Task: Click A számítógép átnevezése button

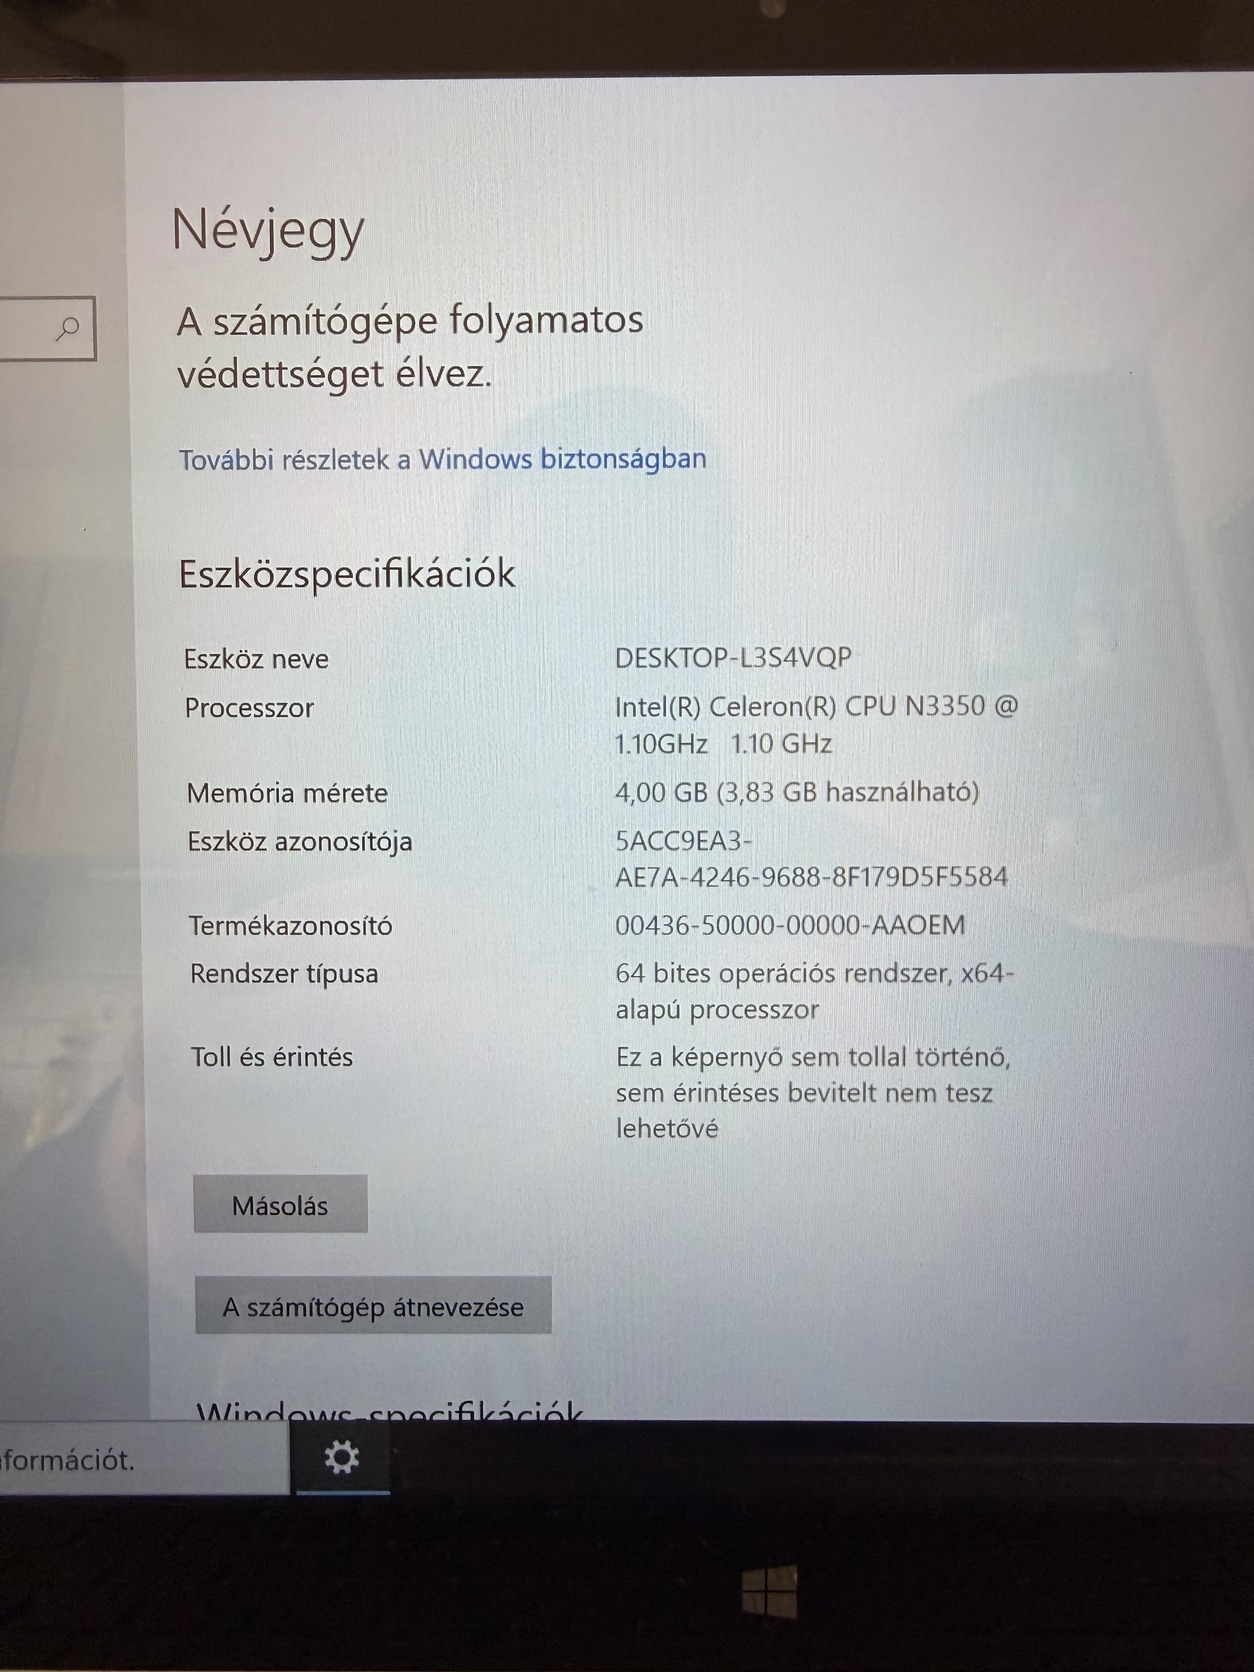Action: 373,1305
